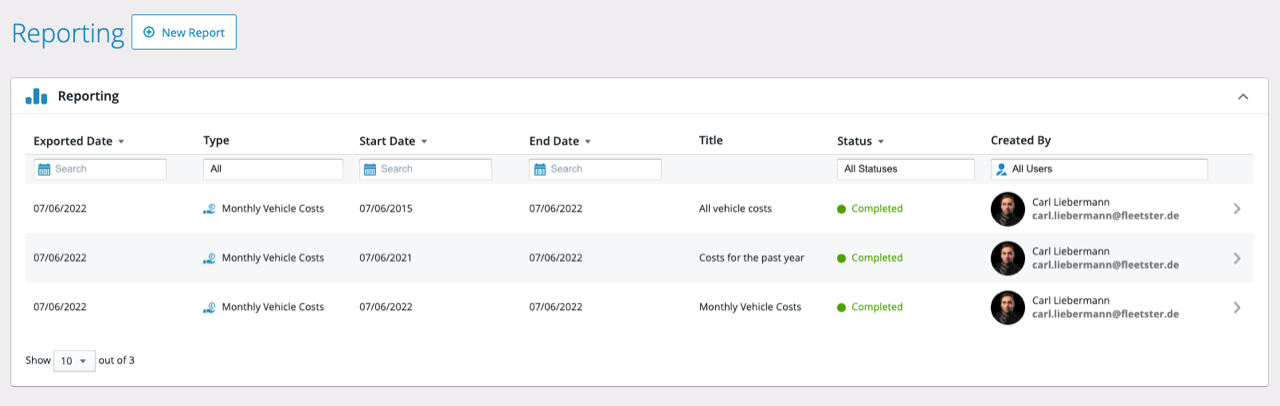
Task: Click the plus icon in New Report
Action: tap(149, 32)
